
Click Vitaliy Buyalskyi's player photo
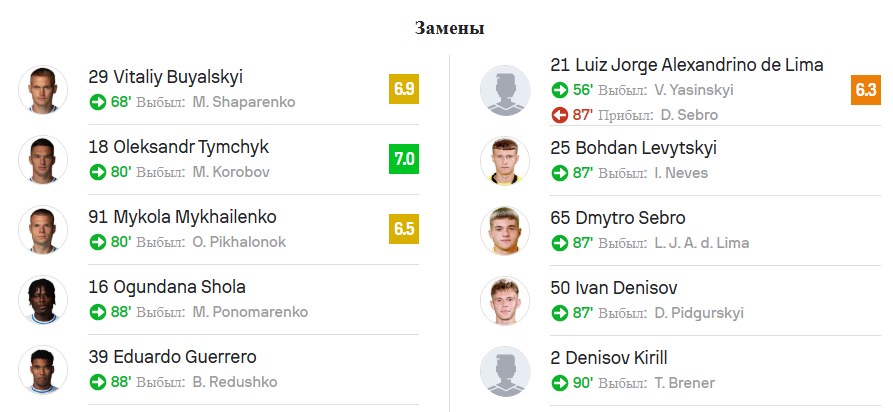[x=43, y=90]
